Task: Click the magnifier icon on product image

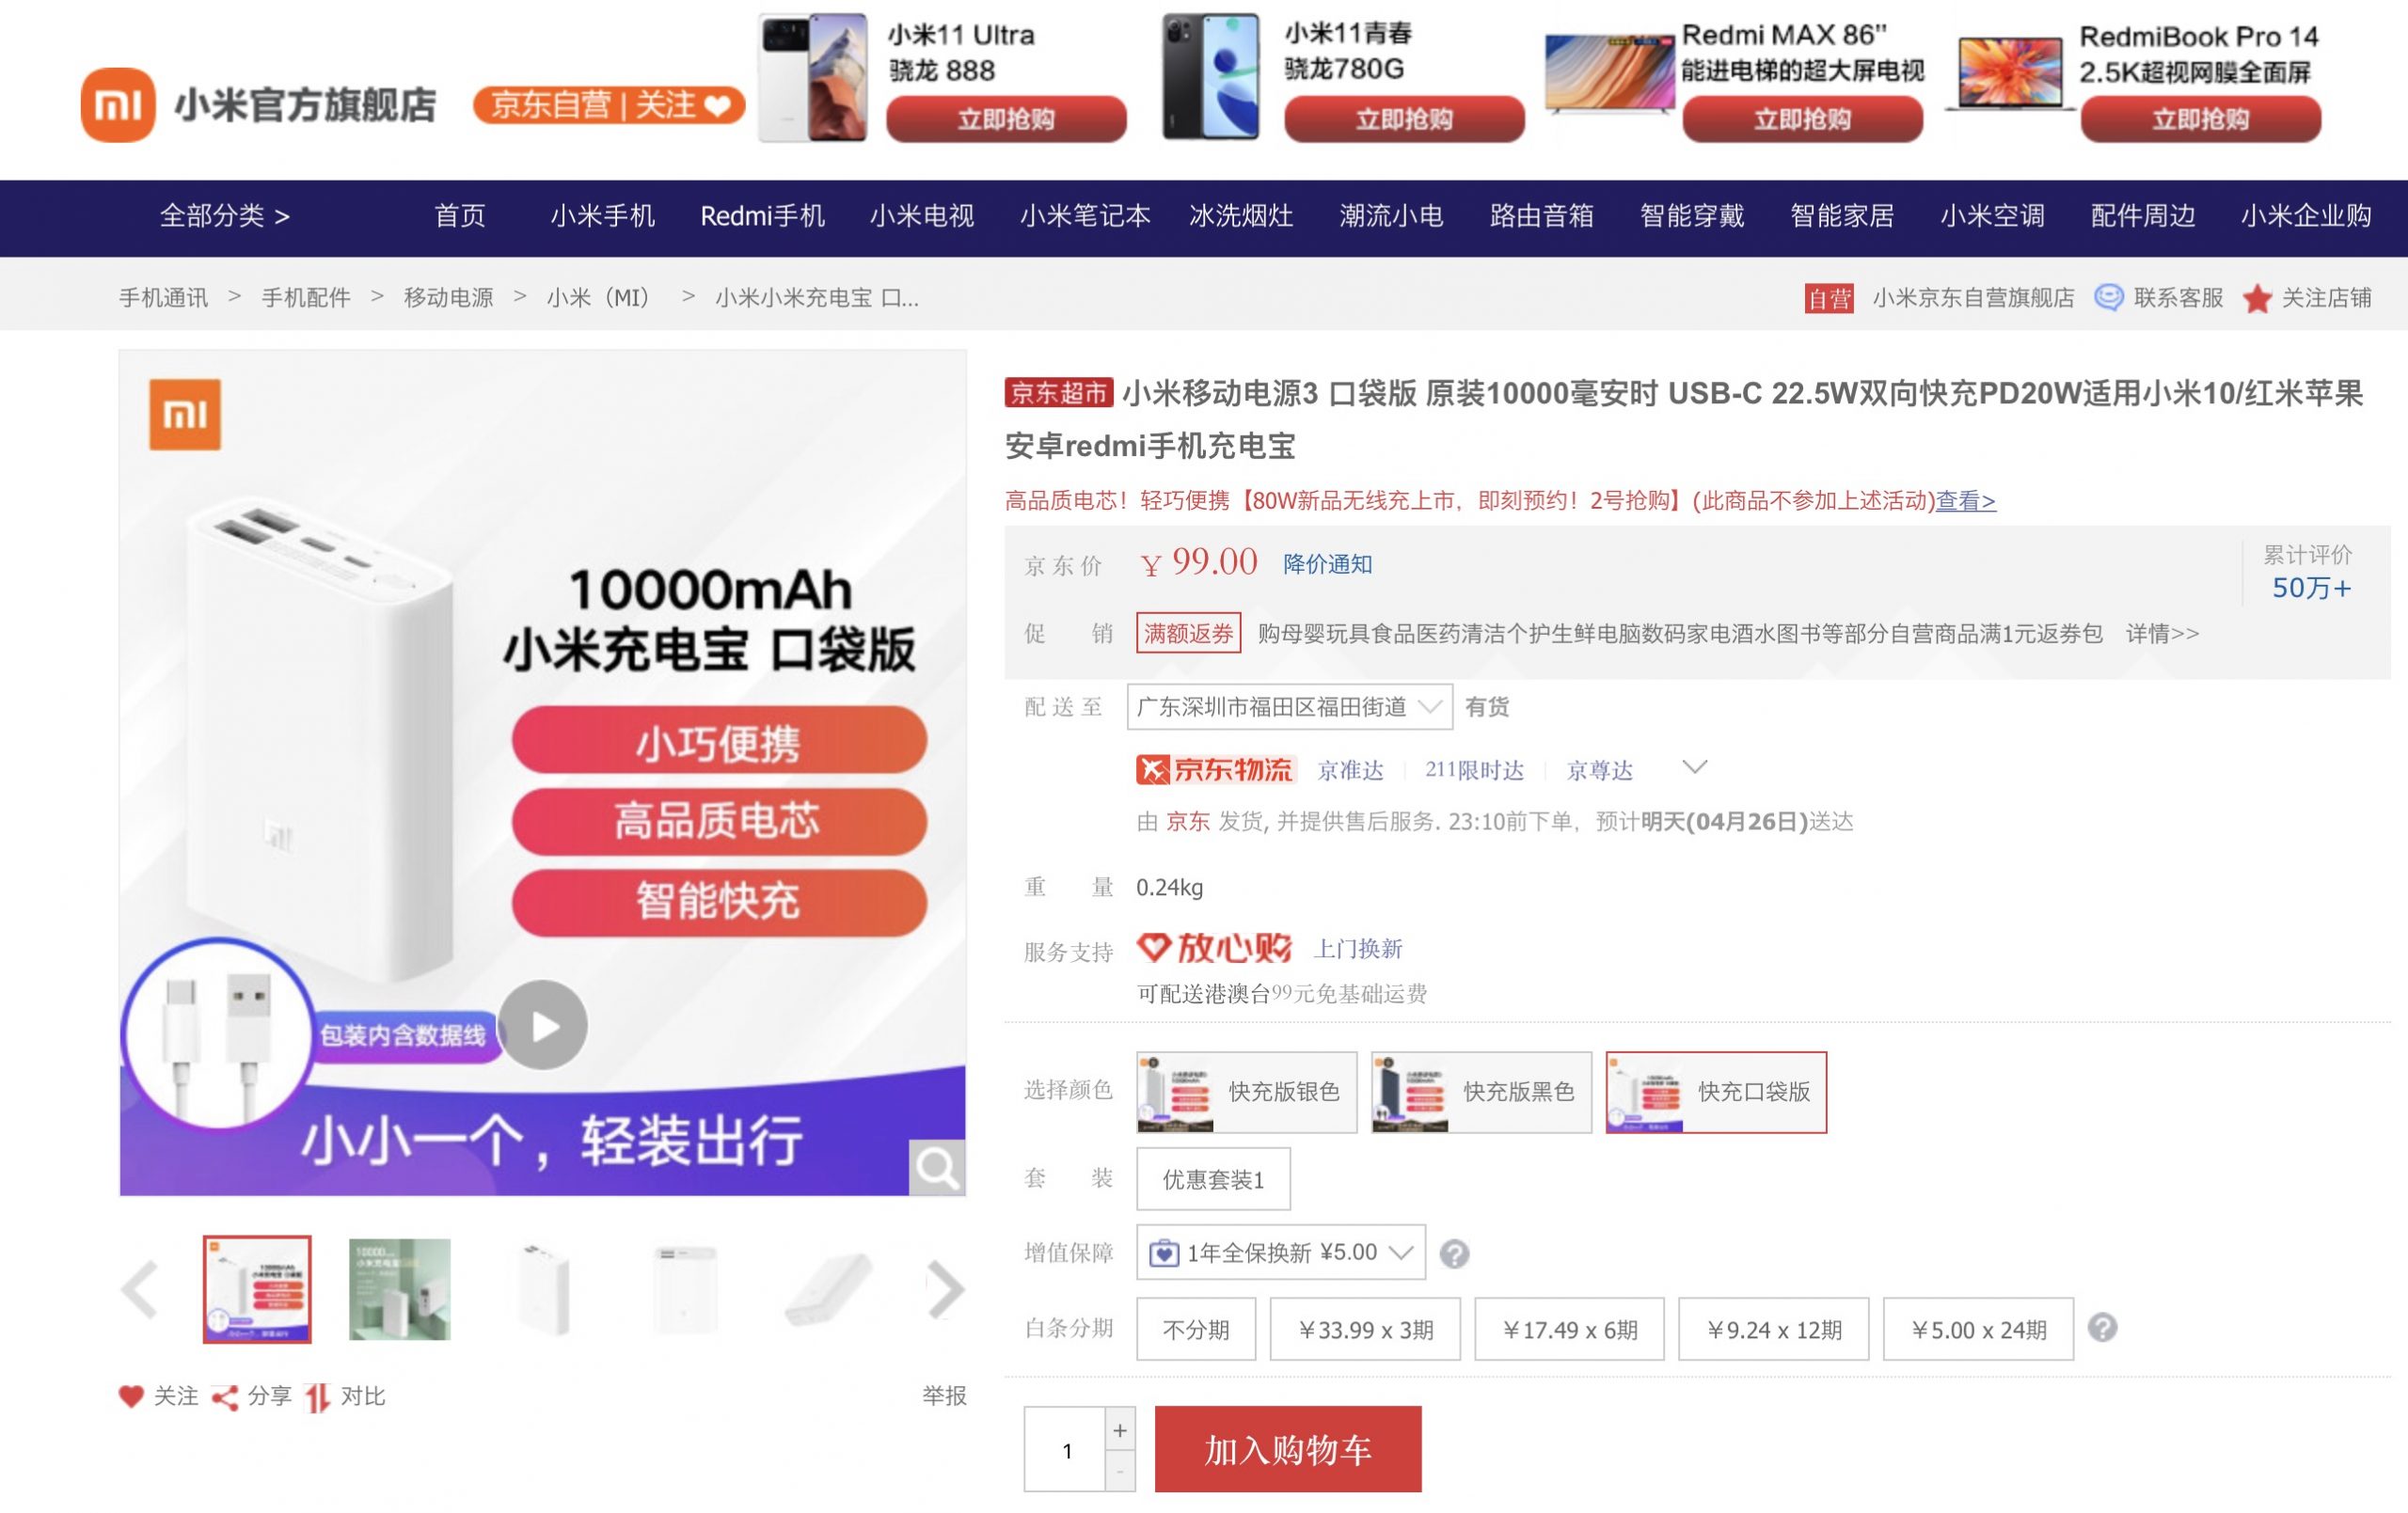Action: click(936, 1166)
